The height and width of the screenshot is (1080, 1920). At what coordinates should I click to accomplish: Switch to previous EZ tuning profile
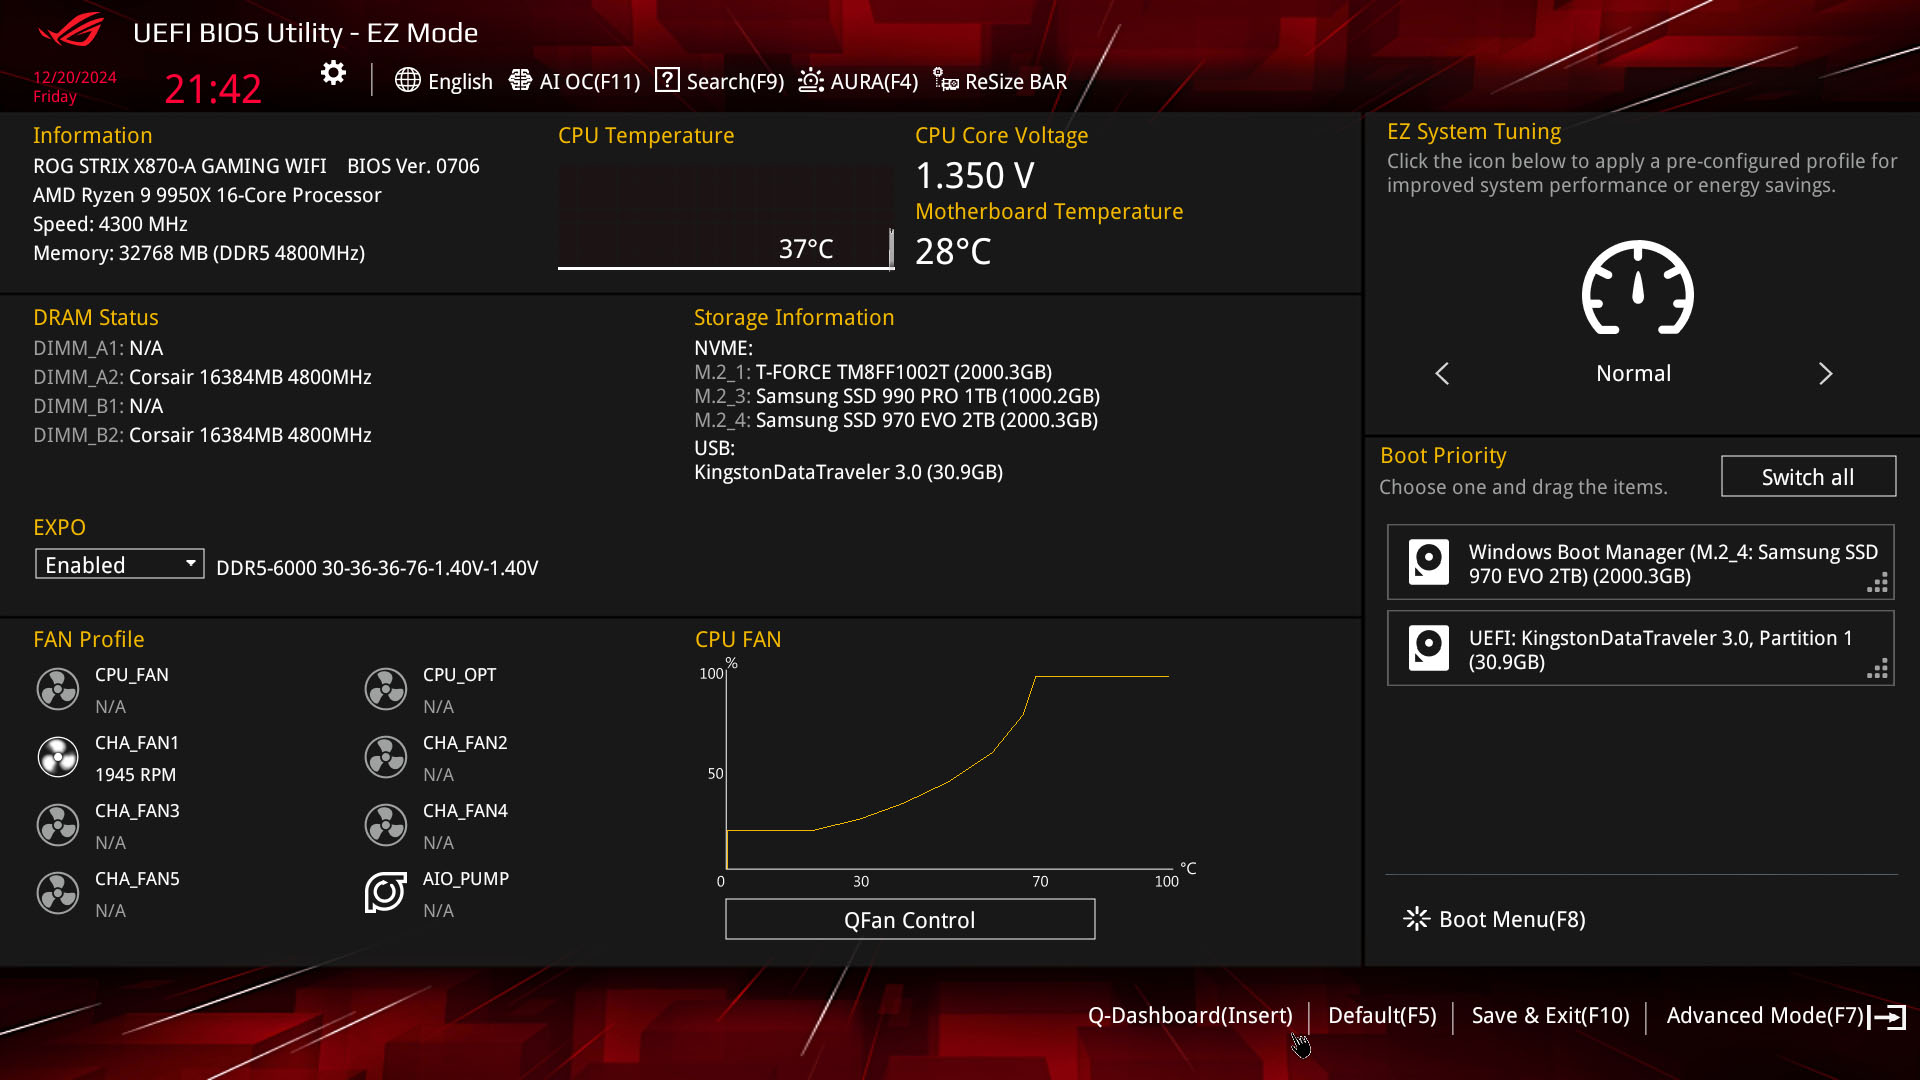1442,374
